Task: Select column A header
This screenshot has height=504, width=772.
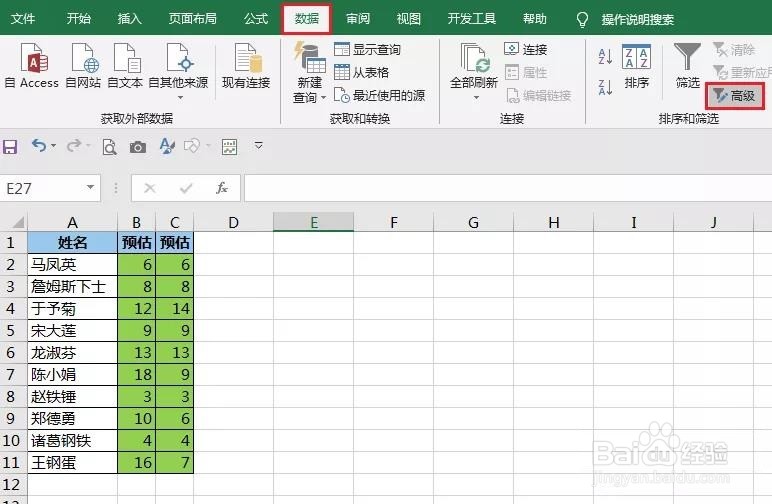Action: tap(72, 222)
